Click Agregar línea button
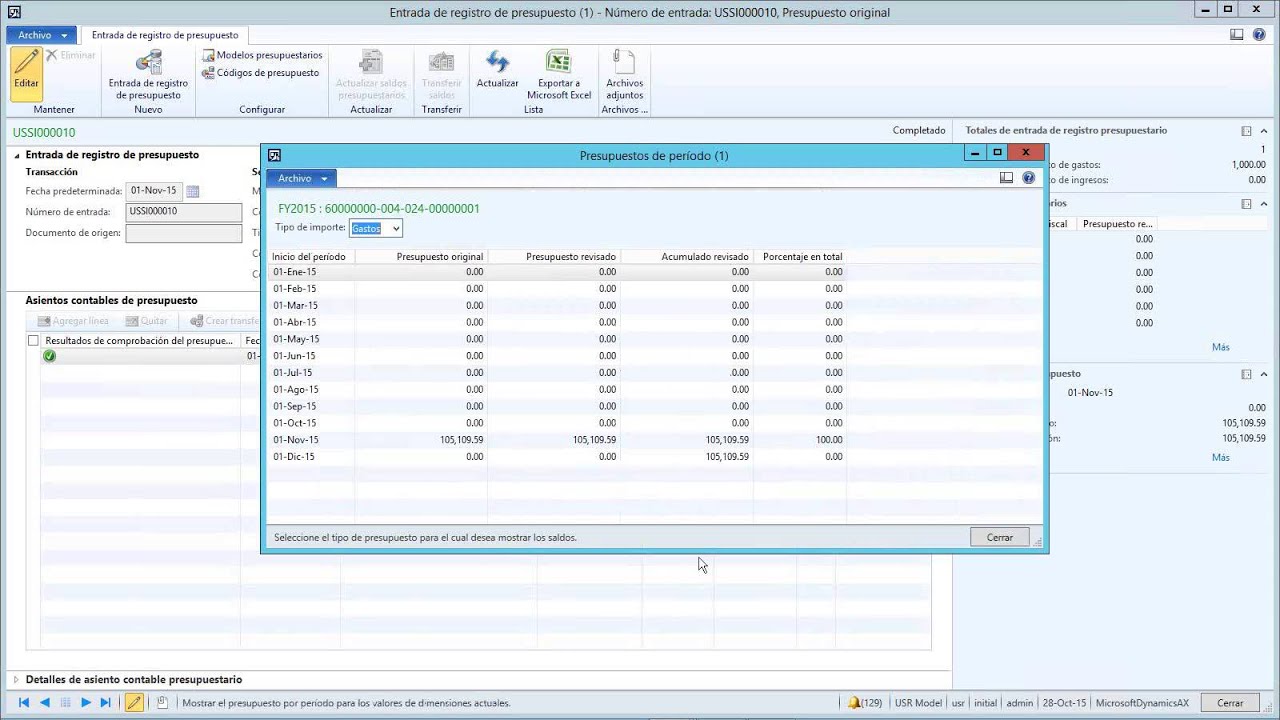 click(74, 321)
